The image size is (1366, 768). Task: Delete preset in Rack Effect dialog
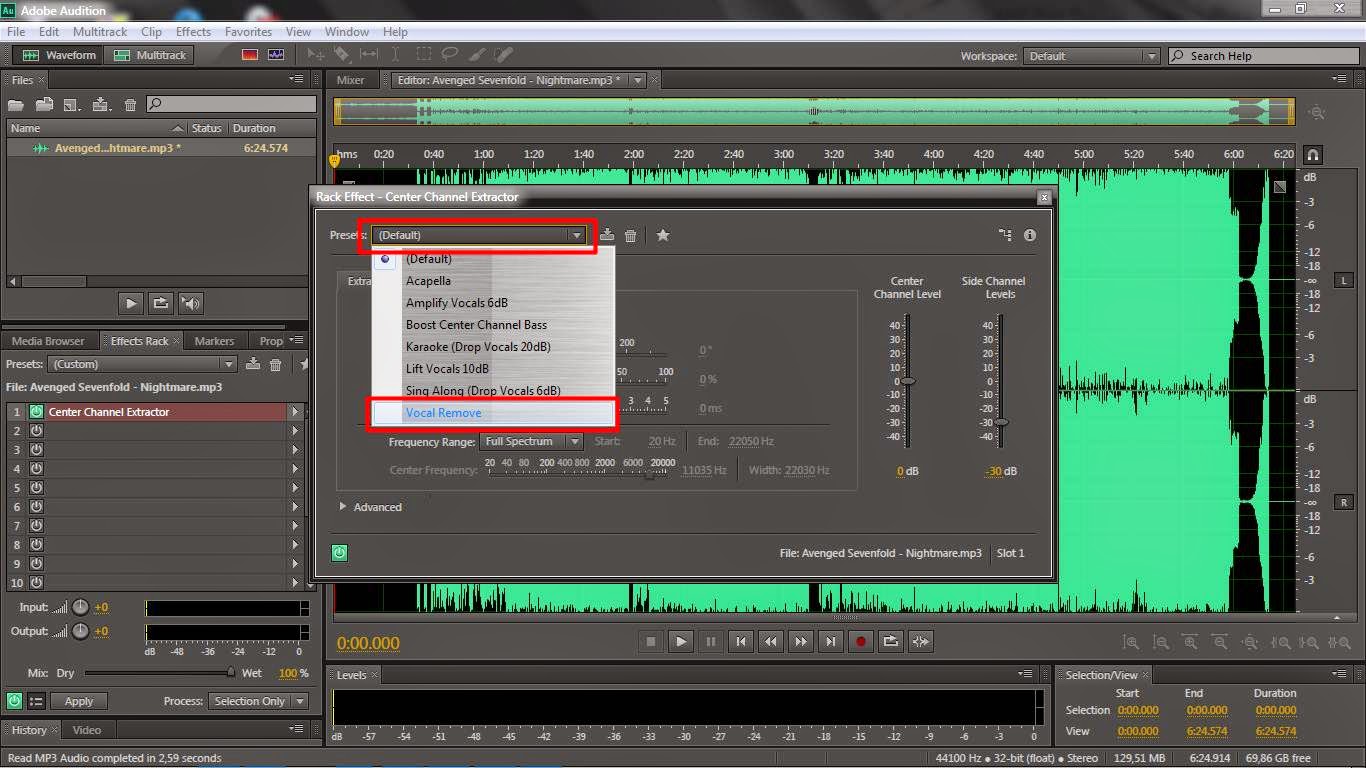631,235
